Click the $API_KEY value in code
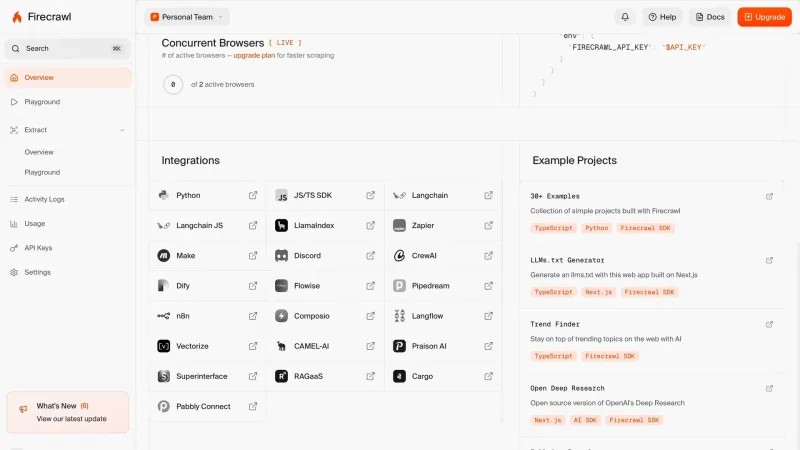The height and width of the screenshot is (450, 800). tap(683, 47)
